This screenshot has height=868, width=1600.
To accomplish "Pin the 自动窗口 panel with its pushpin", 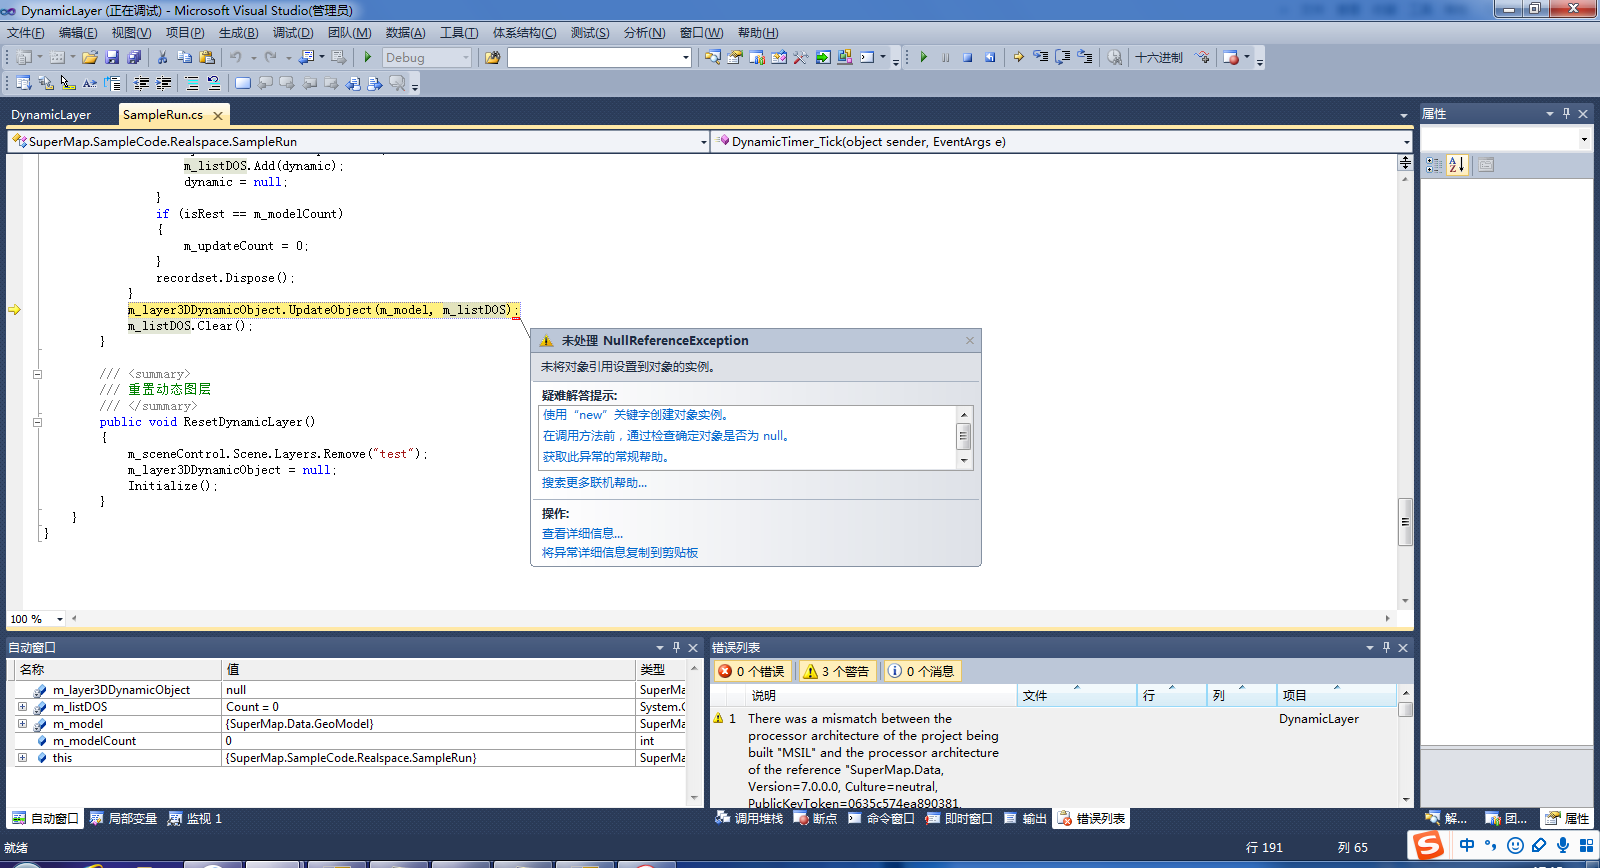I will click(x=676, y=648).
